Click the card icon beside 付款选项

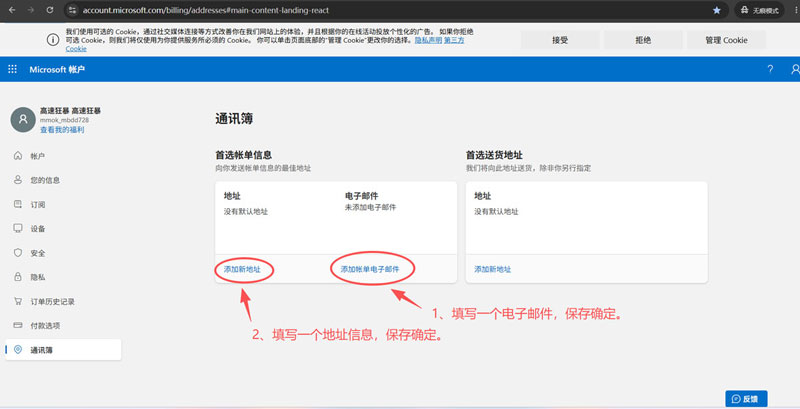coord(18,325)
